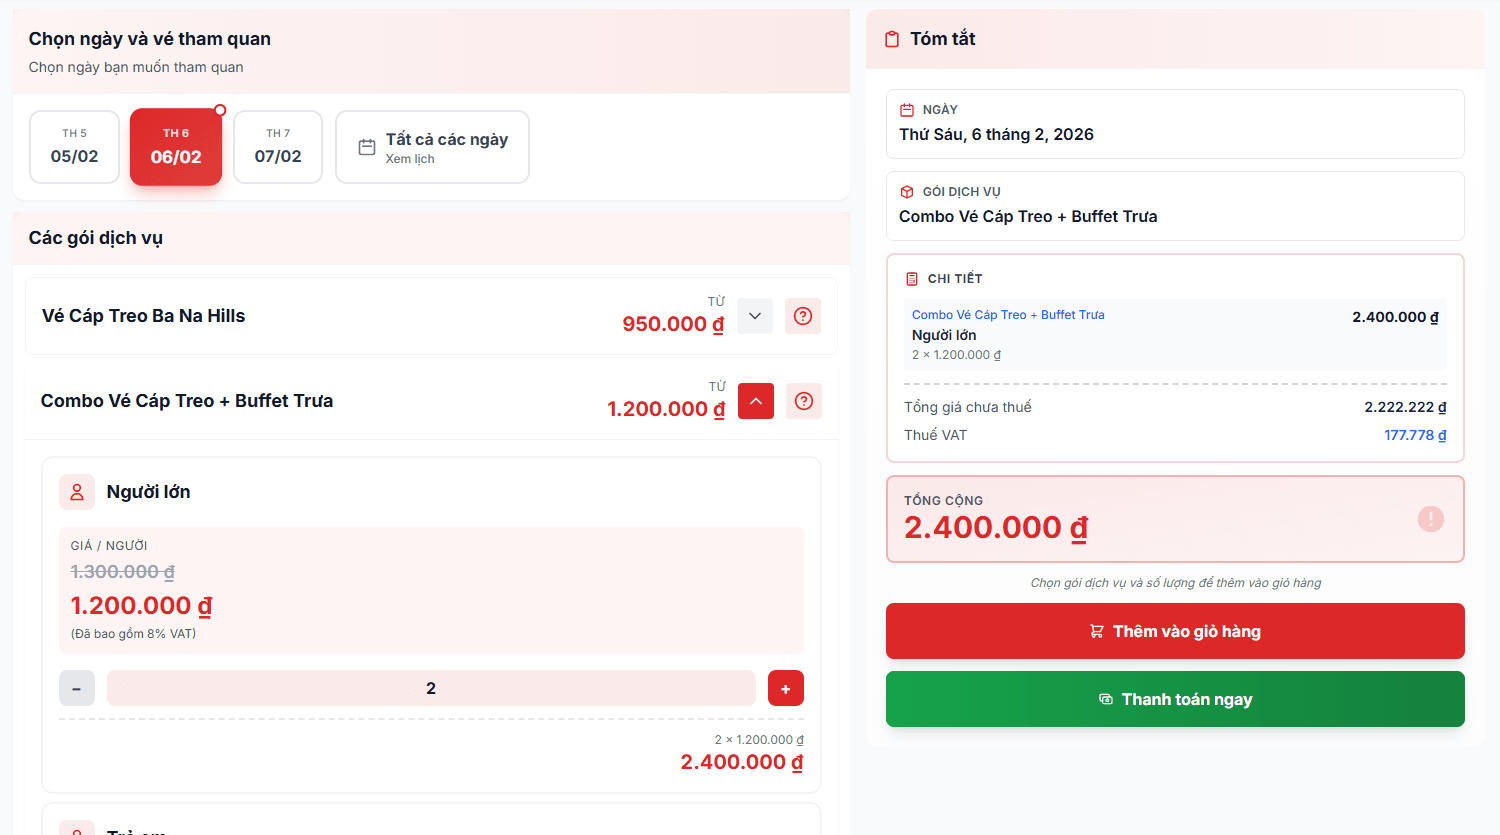Click the help icon for Vé Cáp Treo Ba Na Hills
1500x835 pixels.
coord(802,316)
